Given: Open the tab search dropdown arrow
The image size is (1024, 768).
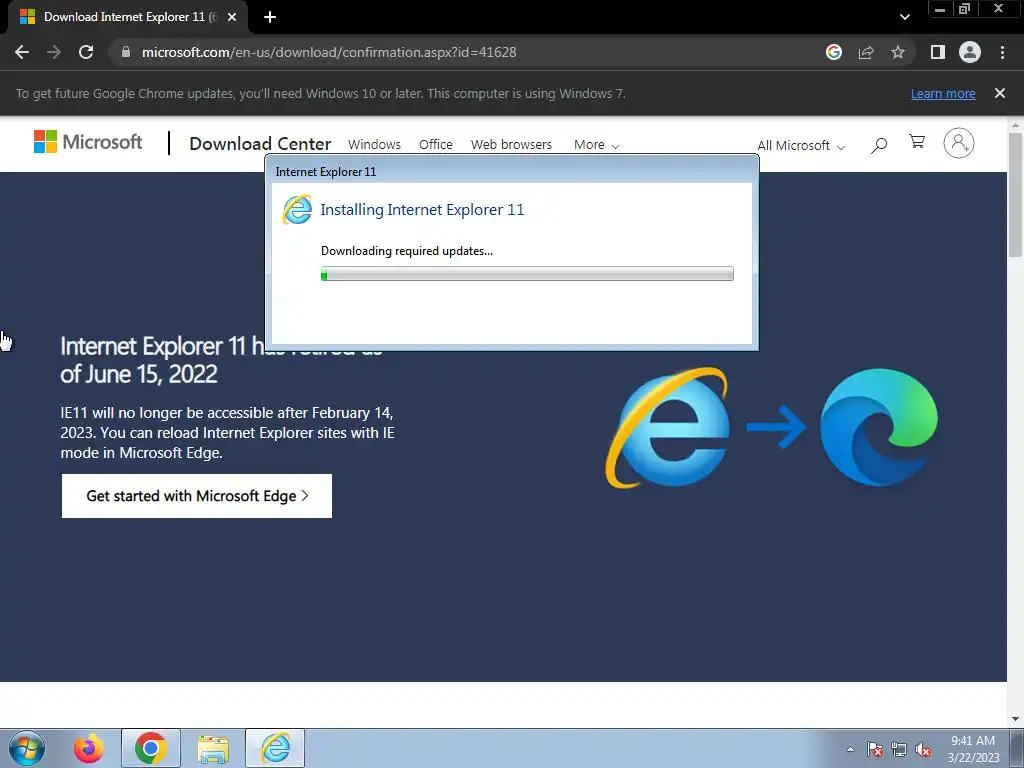Looking at the screenshot, I should coord(904,17).
